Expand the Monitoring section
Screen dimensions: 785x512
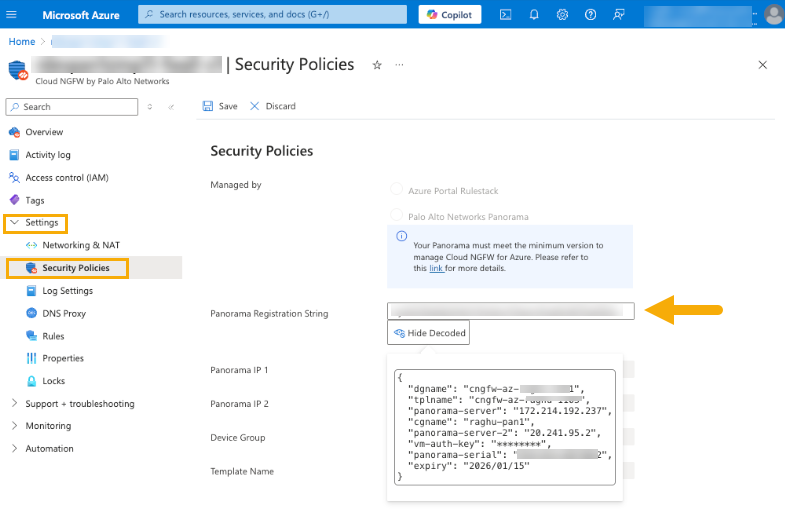(14, 426)
